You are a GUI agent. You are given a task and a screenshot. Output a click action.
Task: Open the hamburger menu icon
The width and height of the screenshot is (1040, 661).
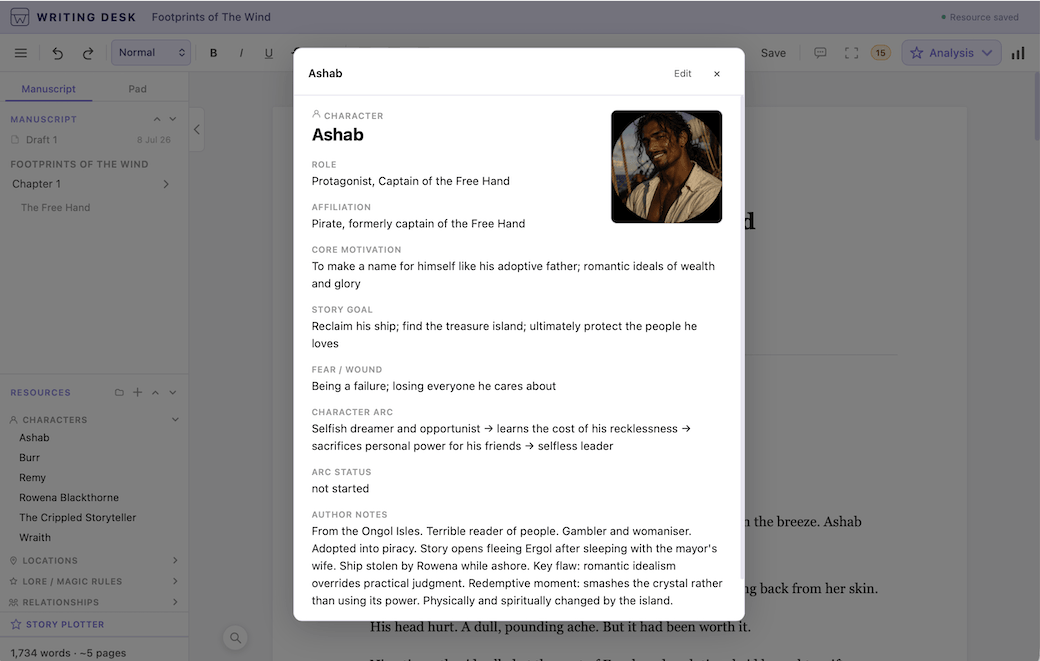point(21,53)
